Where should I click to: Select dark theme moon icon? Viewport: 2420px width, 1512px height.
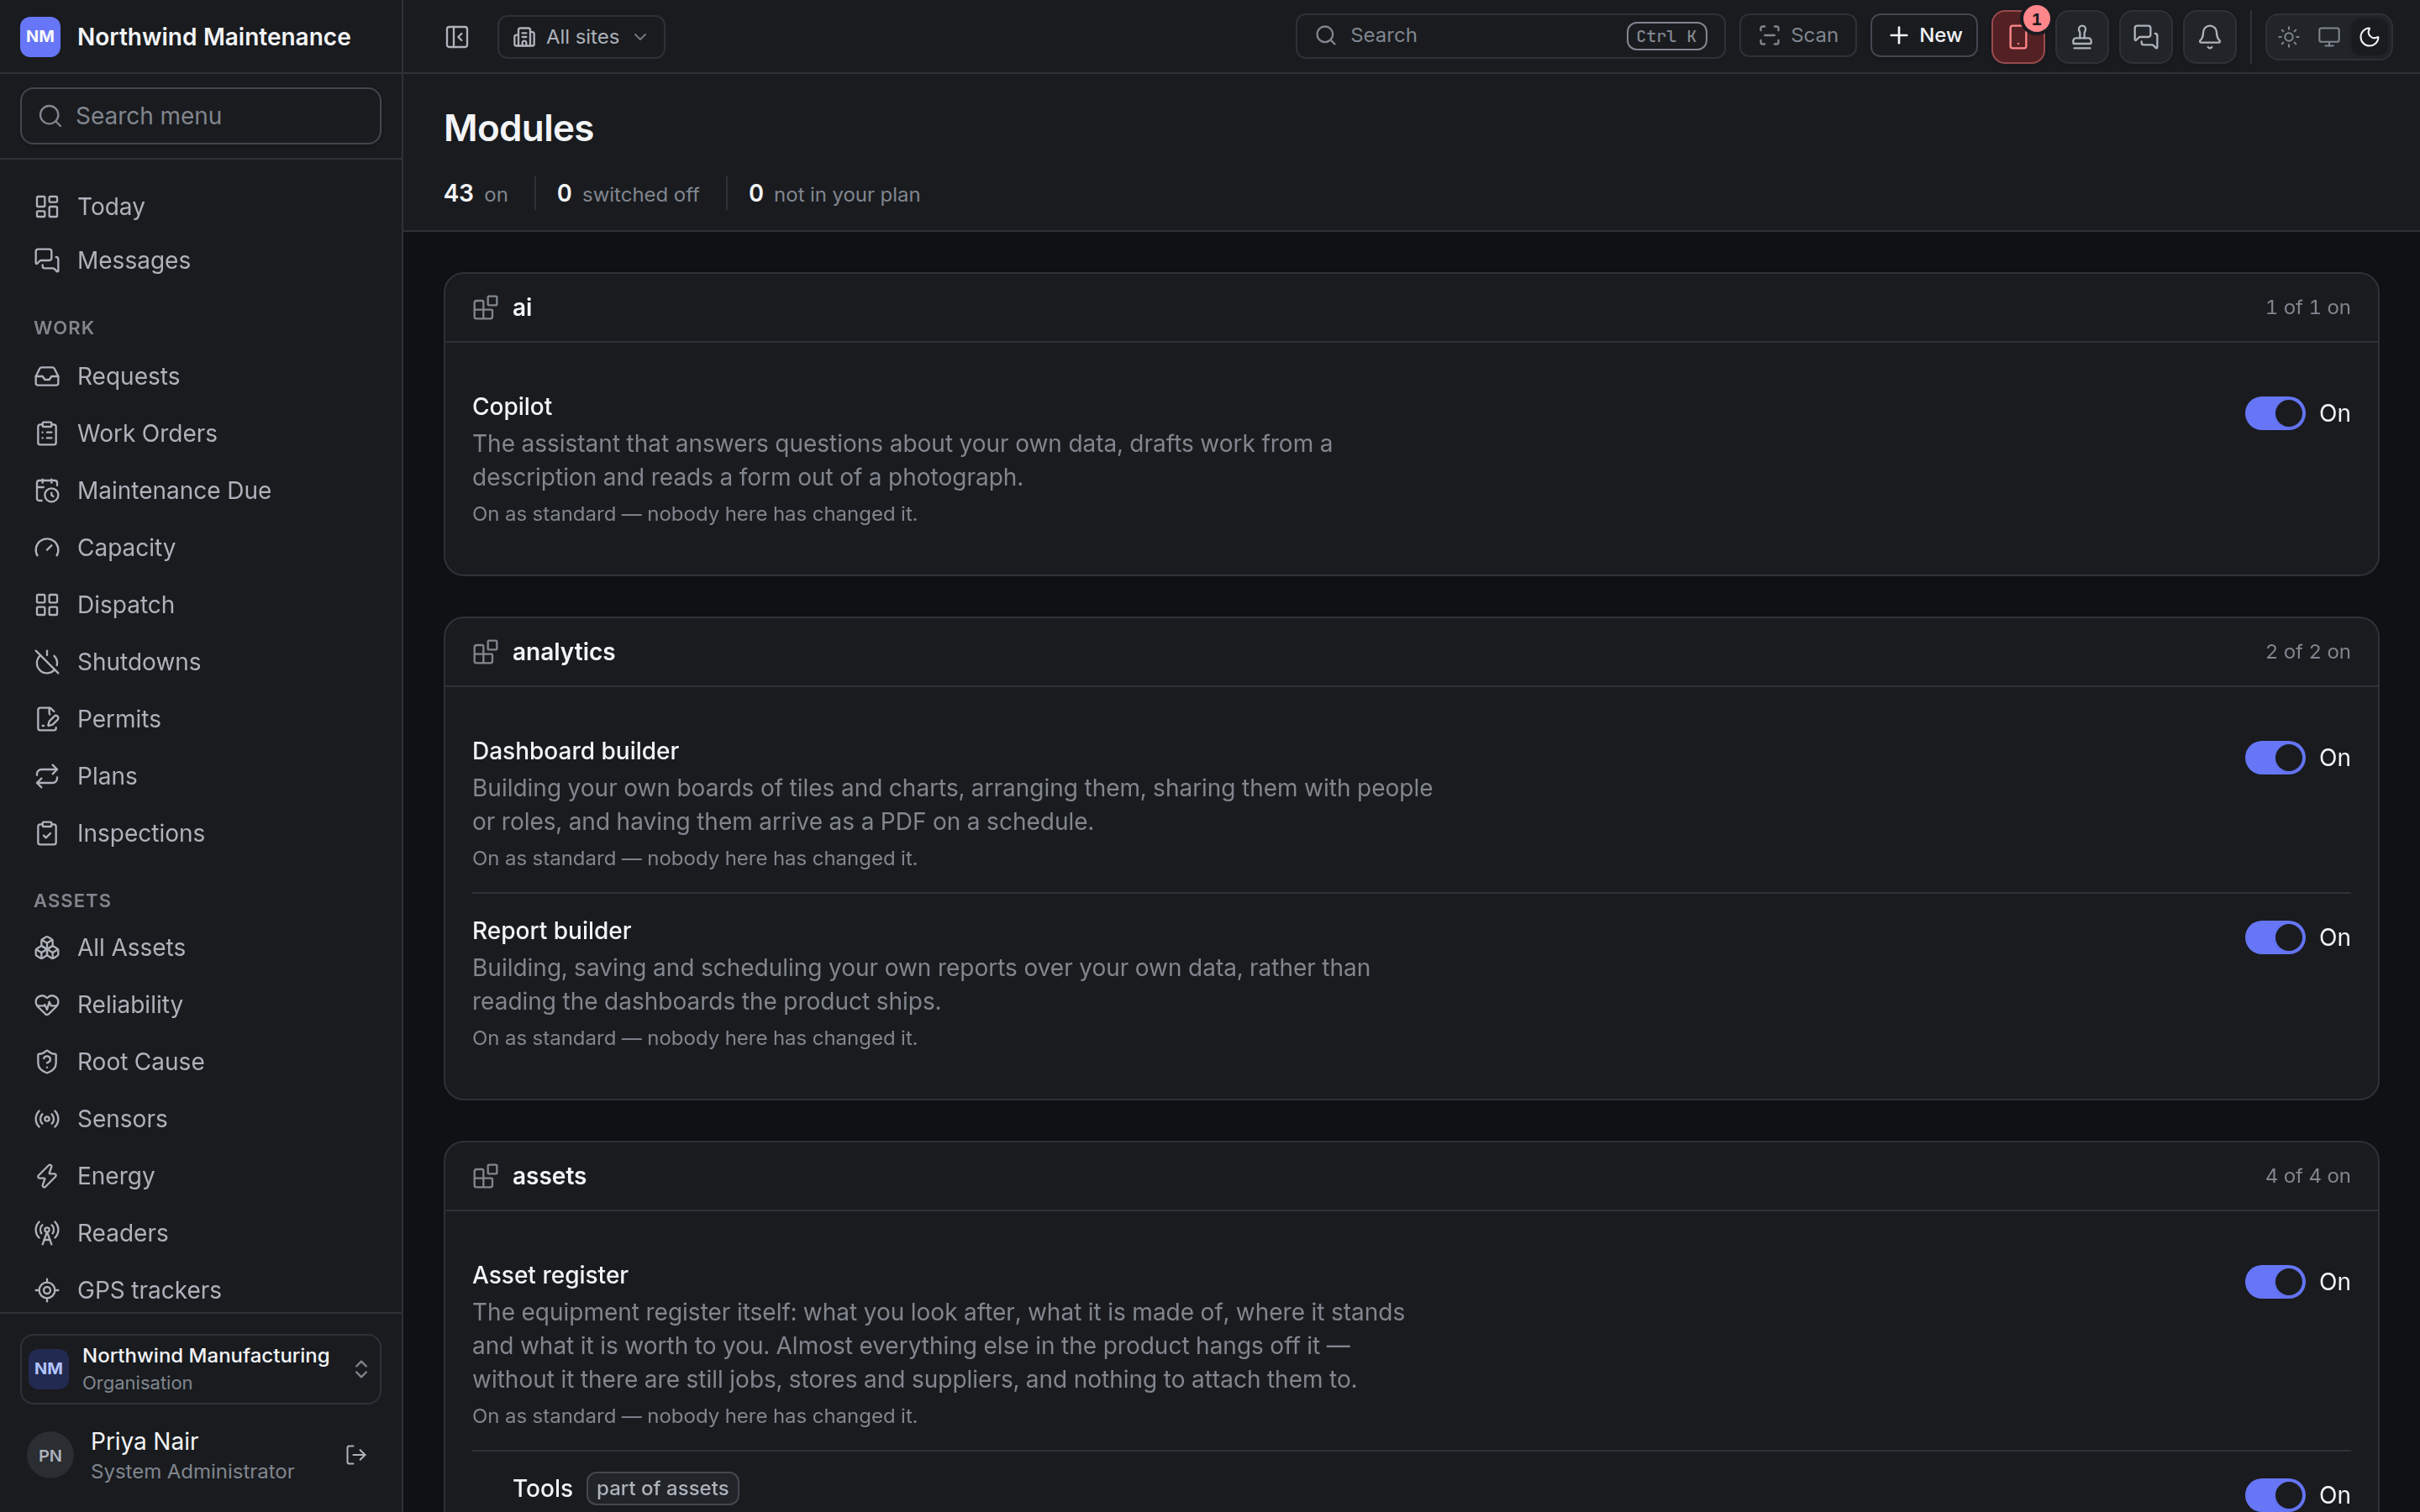pos(2368,37)
